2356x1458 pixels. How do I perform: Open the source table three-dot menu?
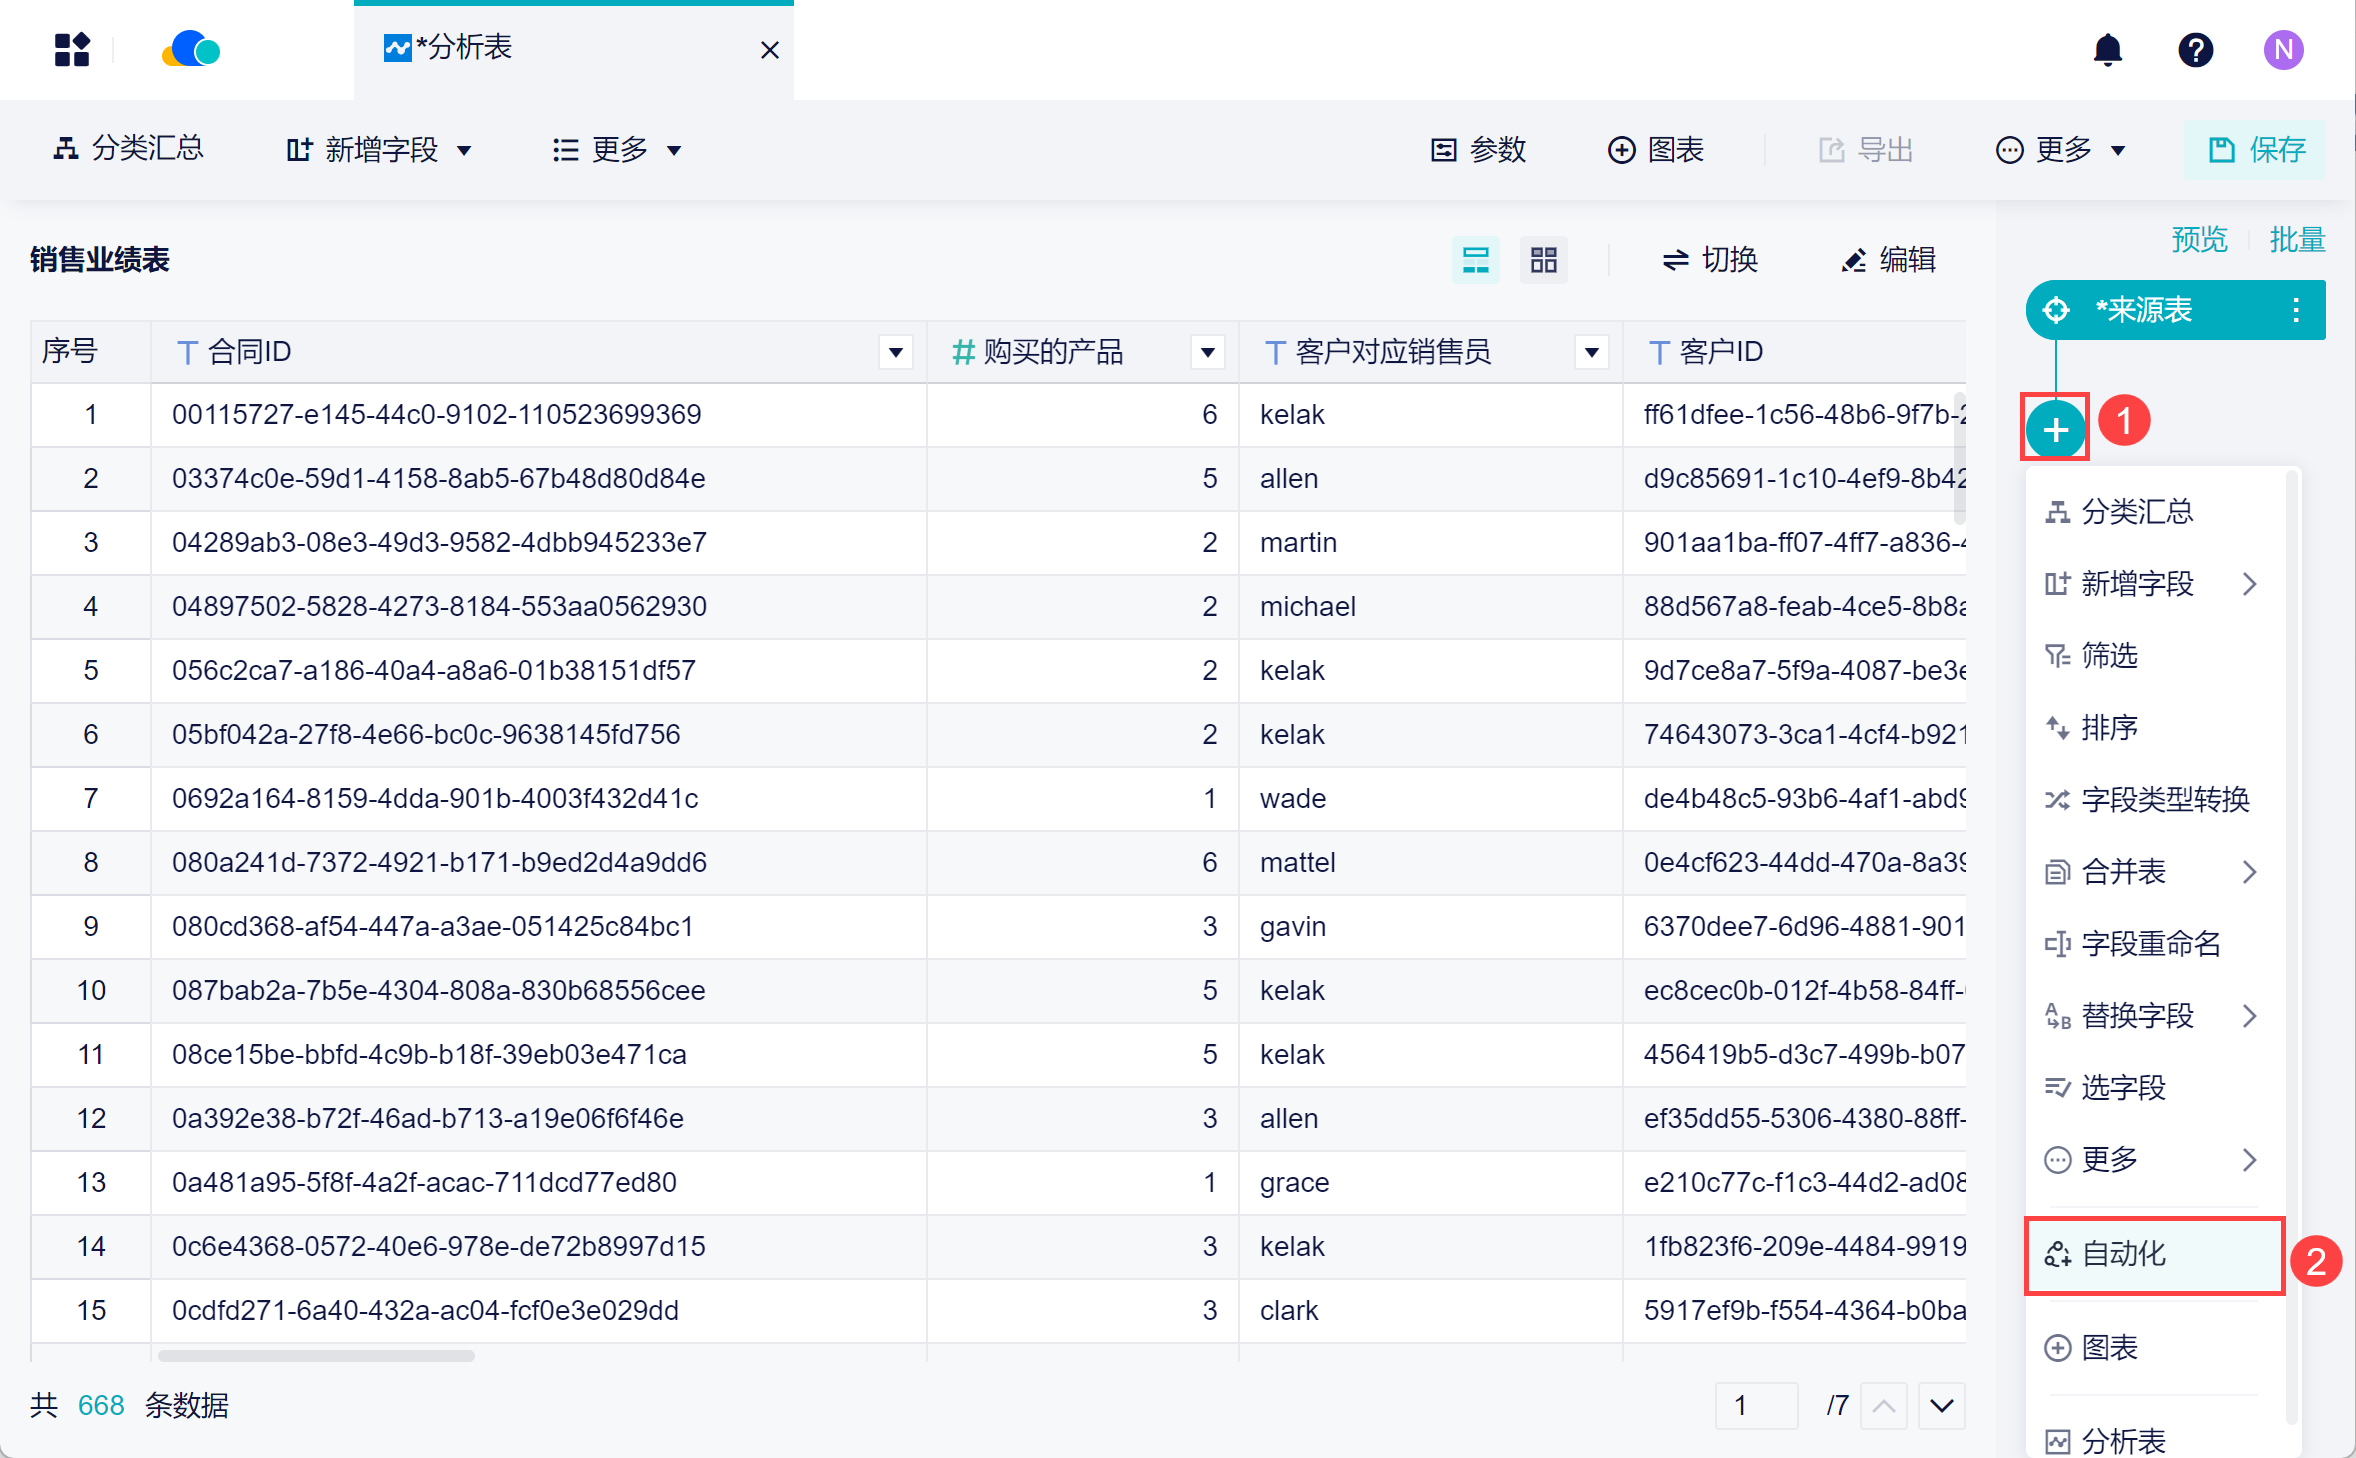point(2295,310)
